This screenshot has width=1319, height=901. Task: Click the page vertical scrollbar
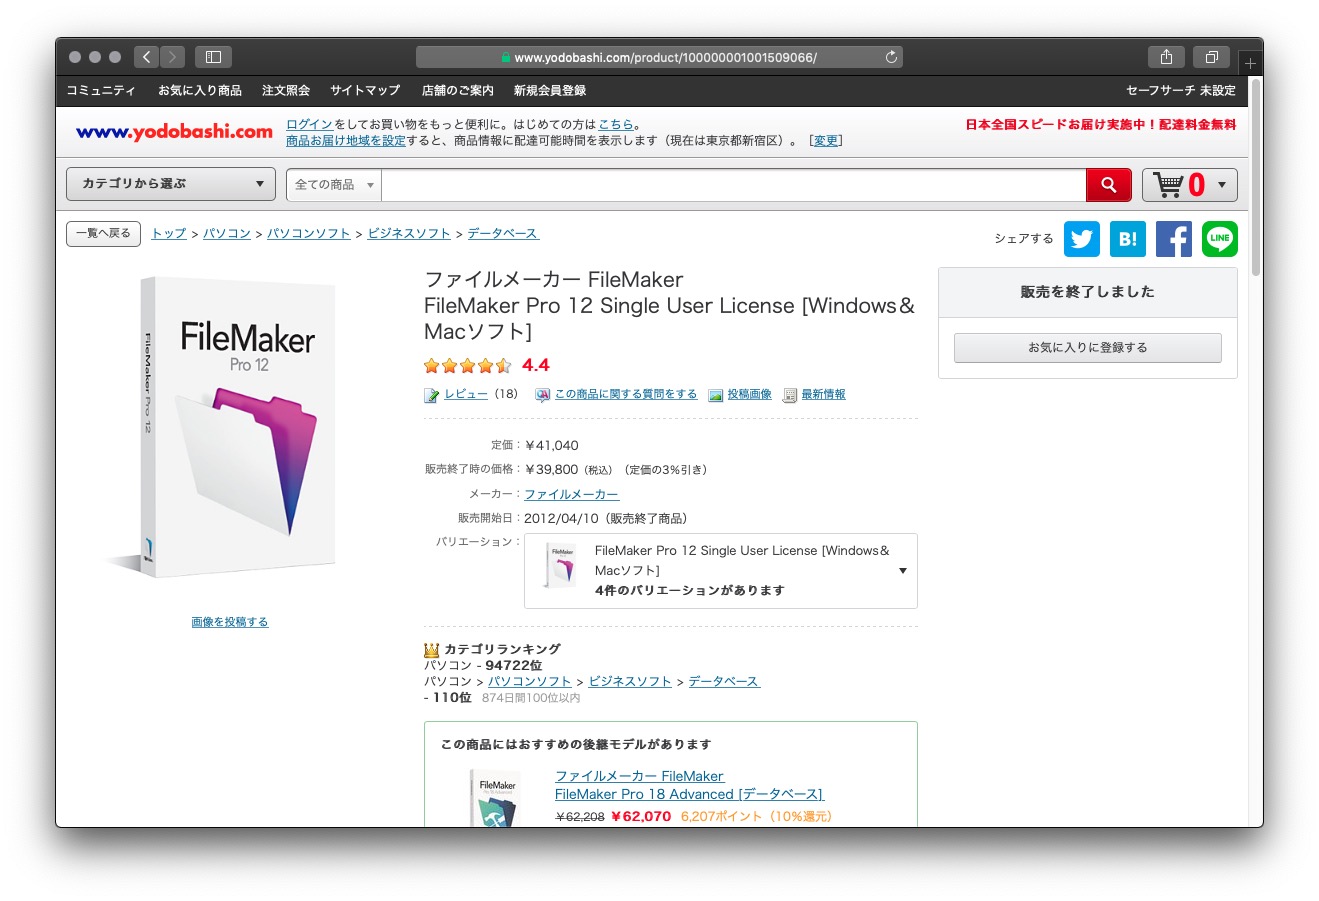1256,176
